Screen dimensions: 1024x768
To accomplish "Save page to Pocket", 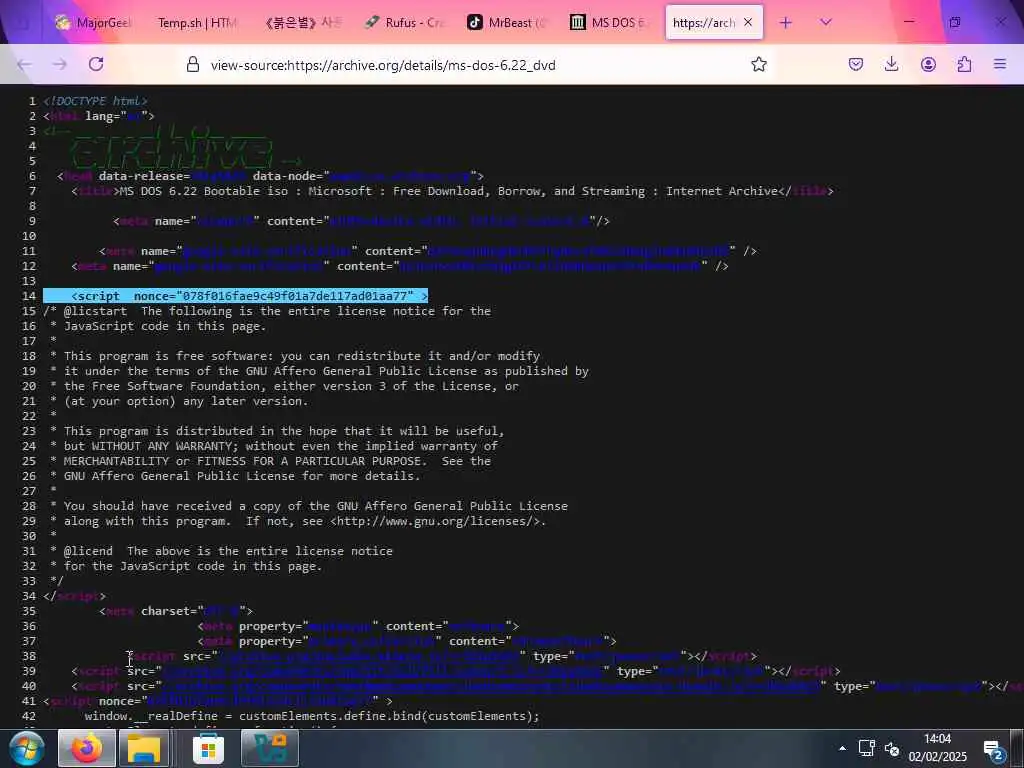I will pos(856,64).
